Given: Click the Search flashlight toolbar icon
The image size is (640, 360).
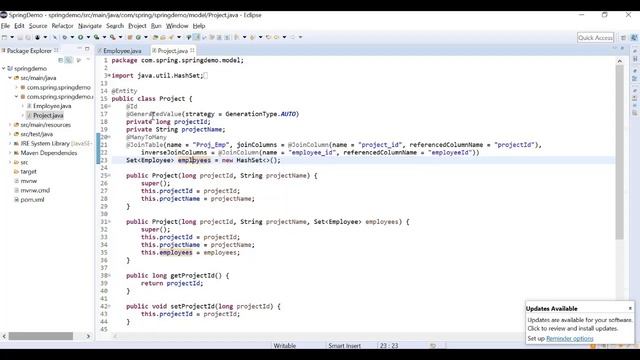Looking at the screenshot, I should pos(171,37).
